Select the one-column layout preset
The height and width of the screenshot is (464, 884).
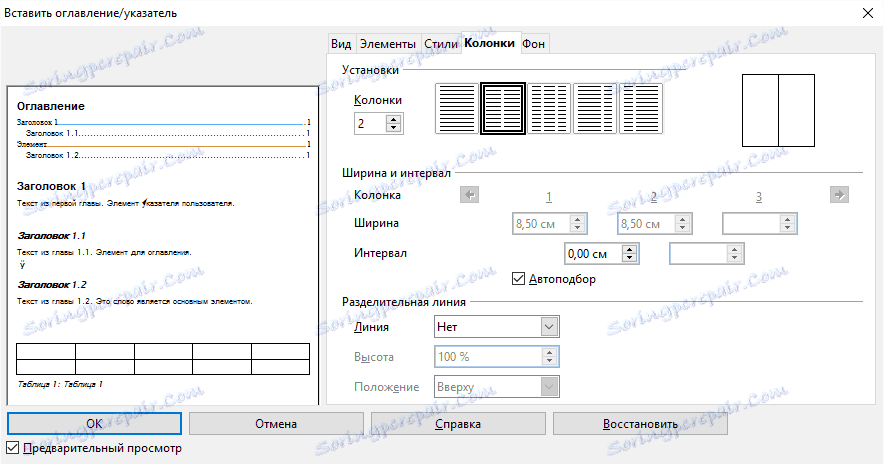pyautogui.click(x=457, y=108)
